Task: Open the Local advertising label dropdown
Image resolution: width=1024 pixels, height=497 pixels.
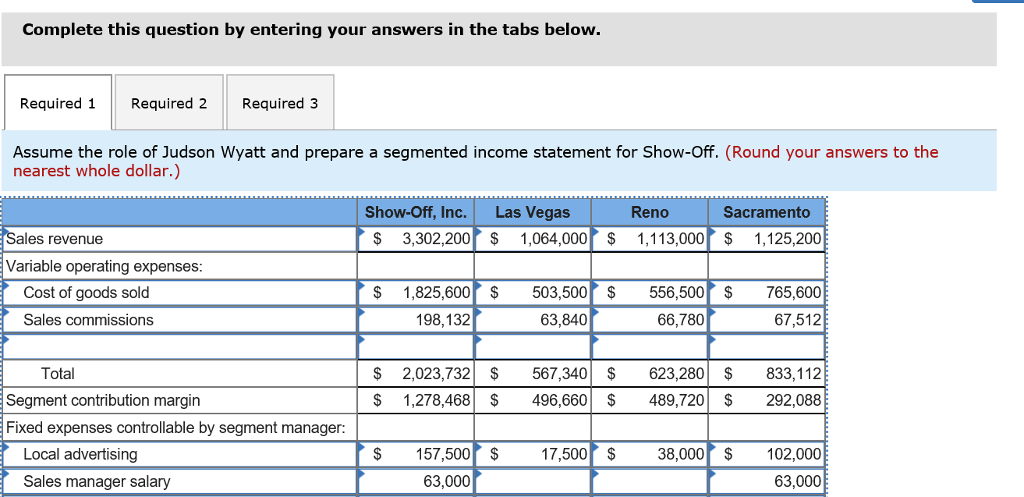Action: 180,454
